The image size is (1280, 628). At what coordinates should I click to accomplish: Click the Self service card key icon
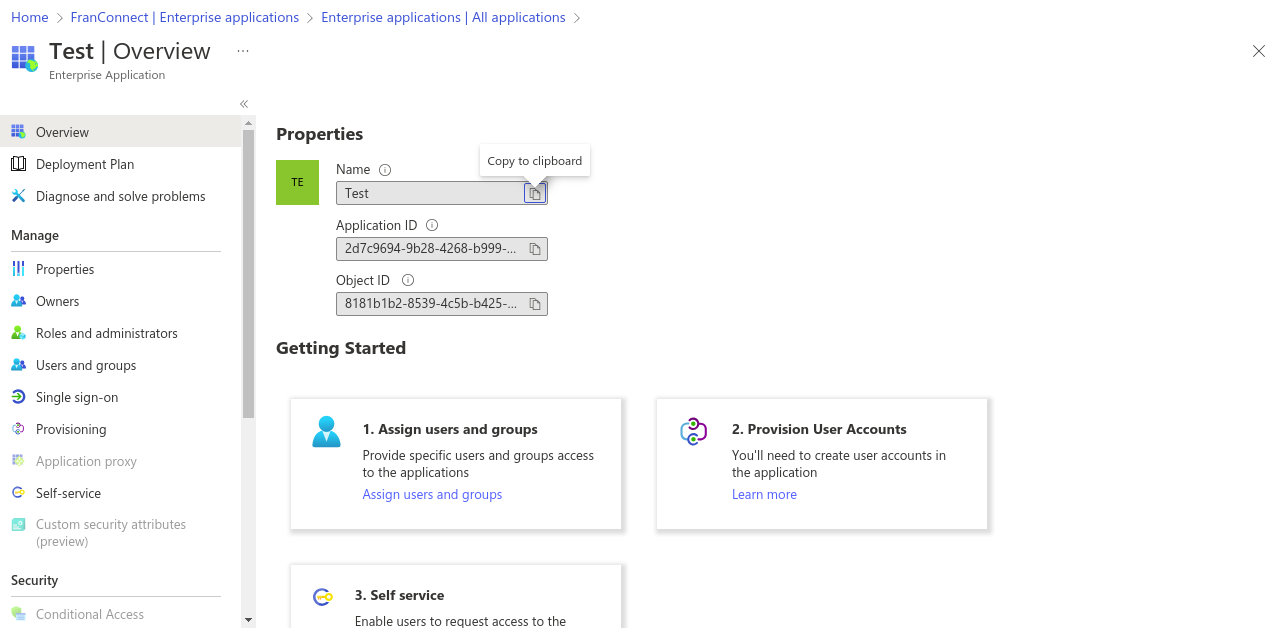coord(322,597)
